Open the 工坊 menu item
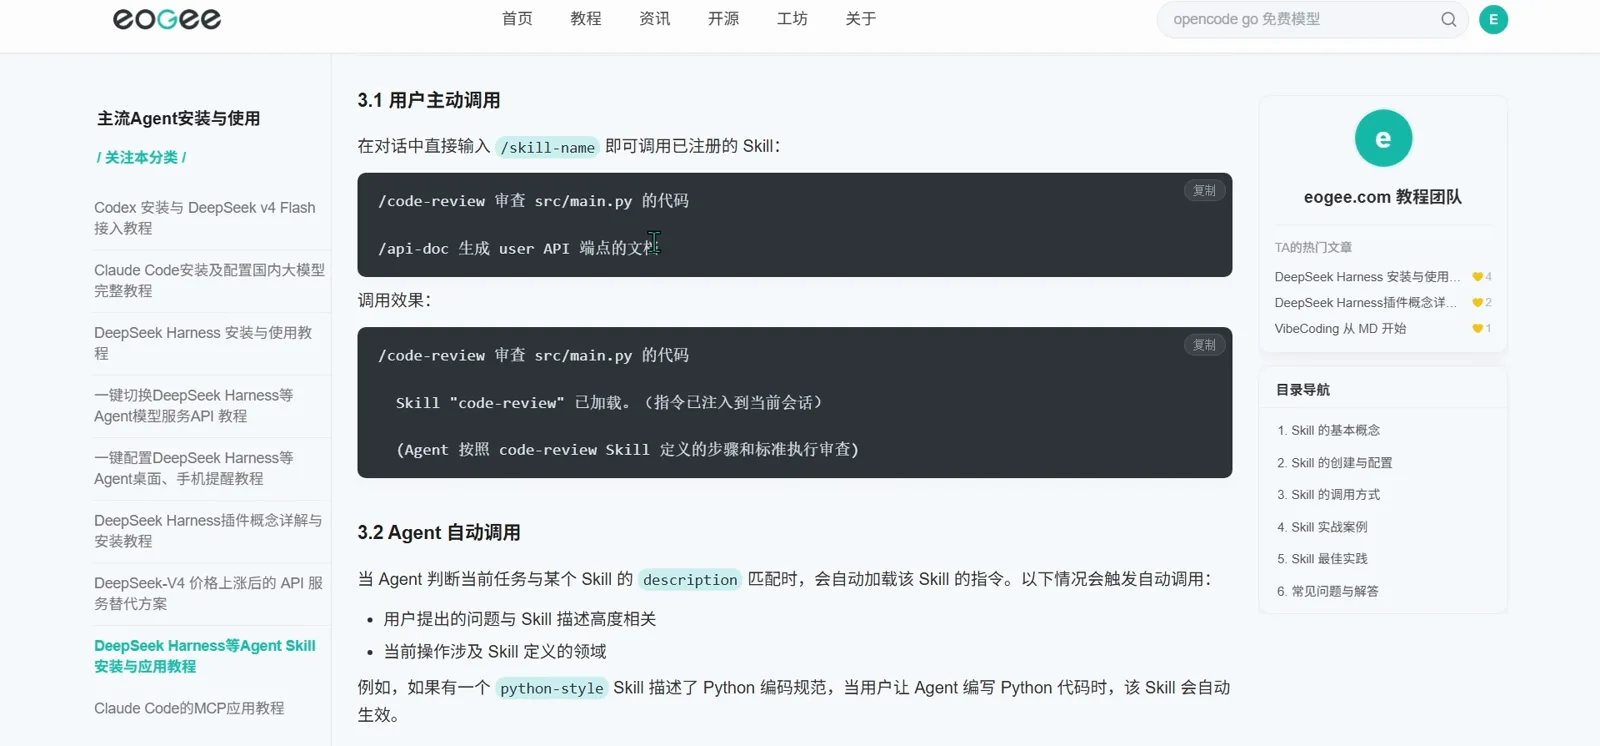Screen dimensions: 1600x746 point(792,19)
